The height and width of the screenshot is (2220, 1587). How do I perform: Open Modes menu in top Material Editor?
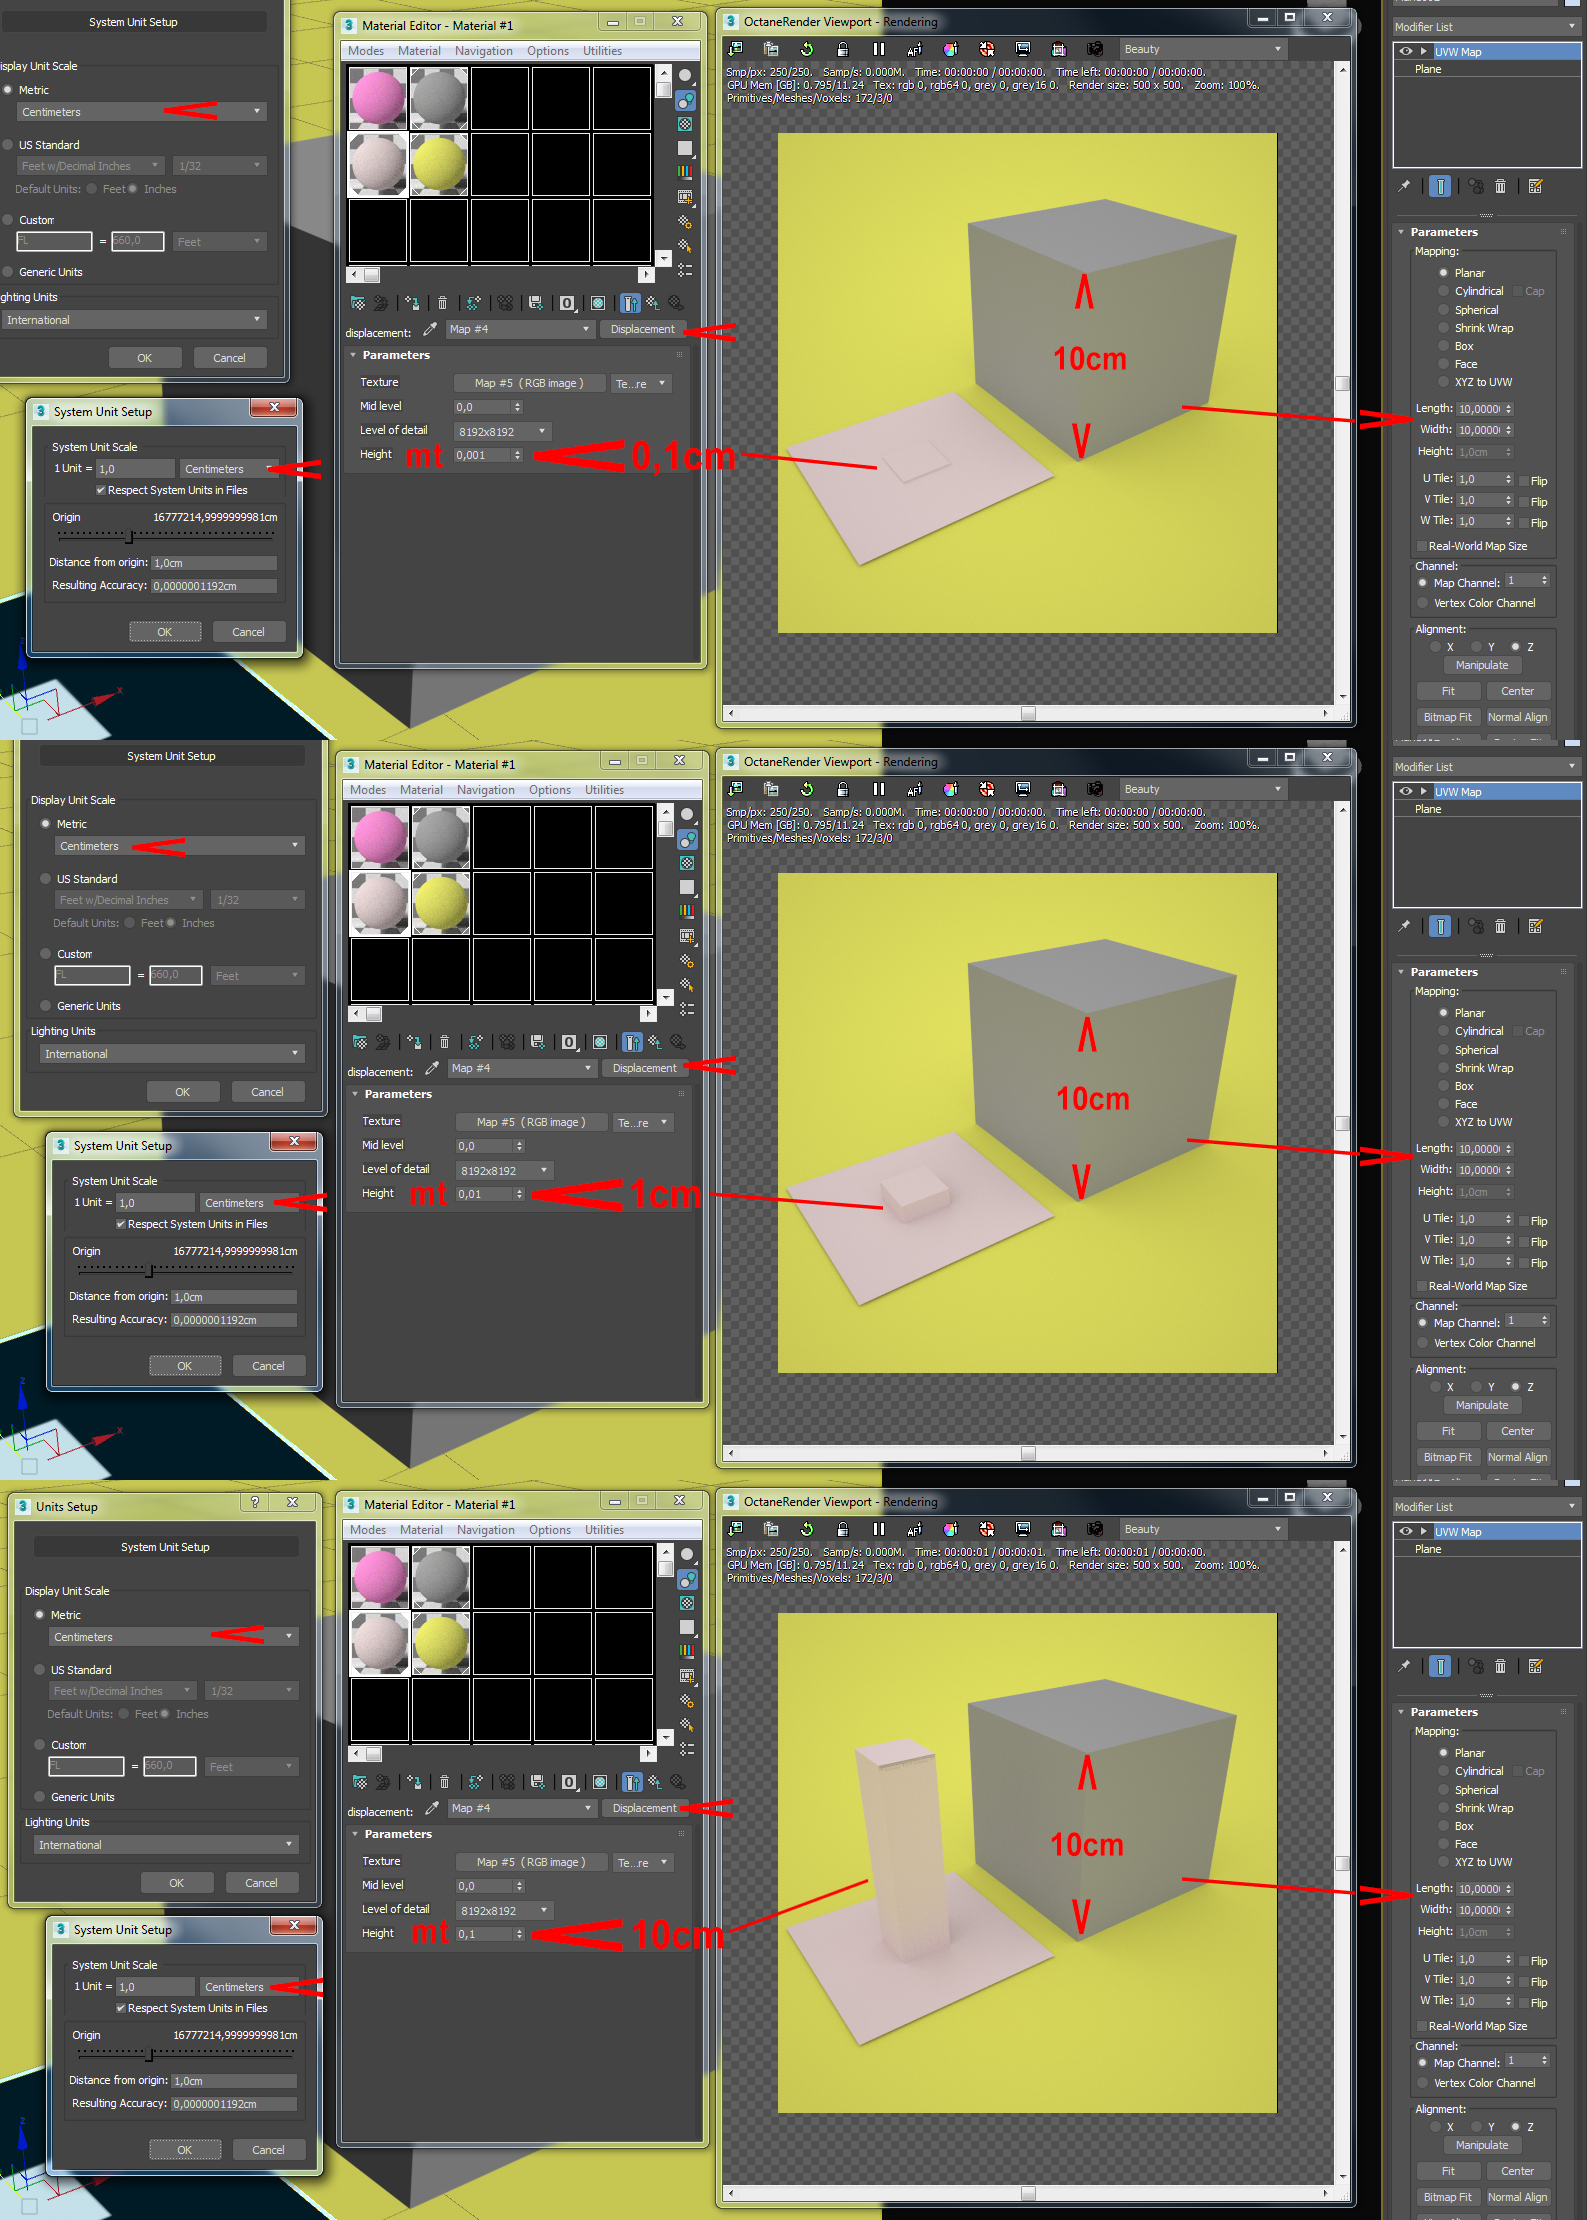point(366,51)
